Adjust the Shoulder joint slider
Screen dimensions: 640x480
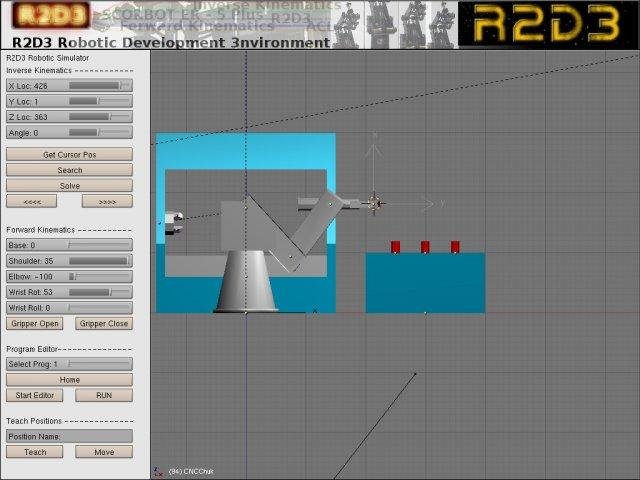tap(69, 261)
